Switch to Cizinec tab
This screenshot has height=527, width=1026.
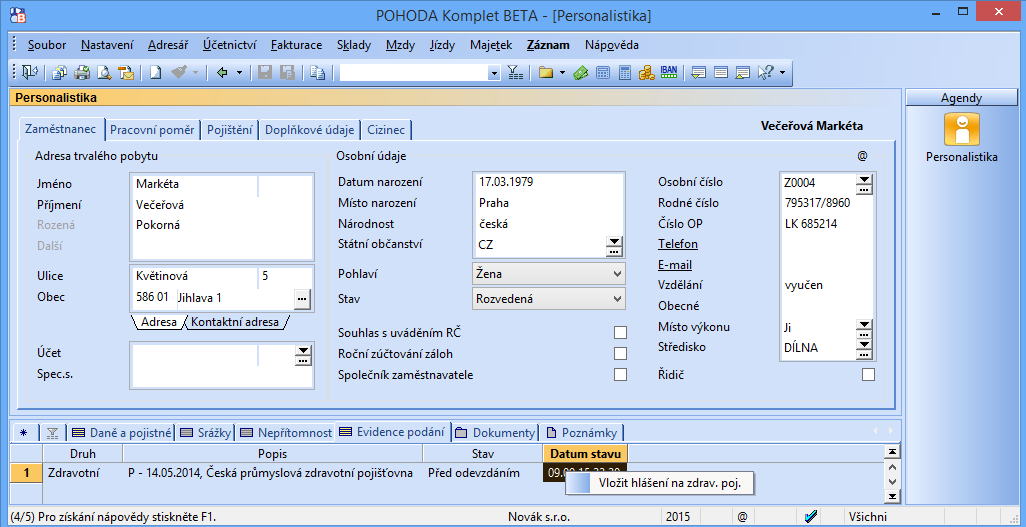click(x=386, y=130)
